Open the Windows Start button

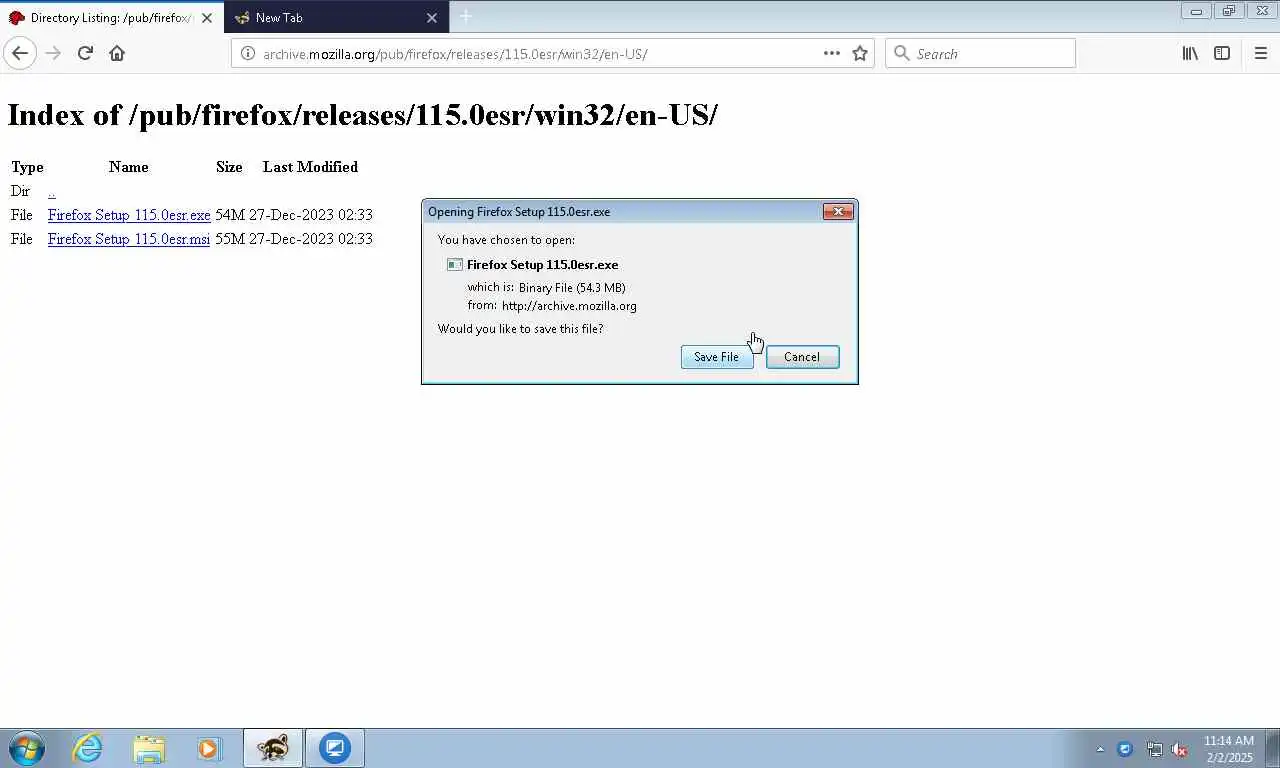pos(27,748)
